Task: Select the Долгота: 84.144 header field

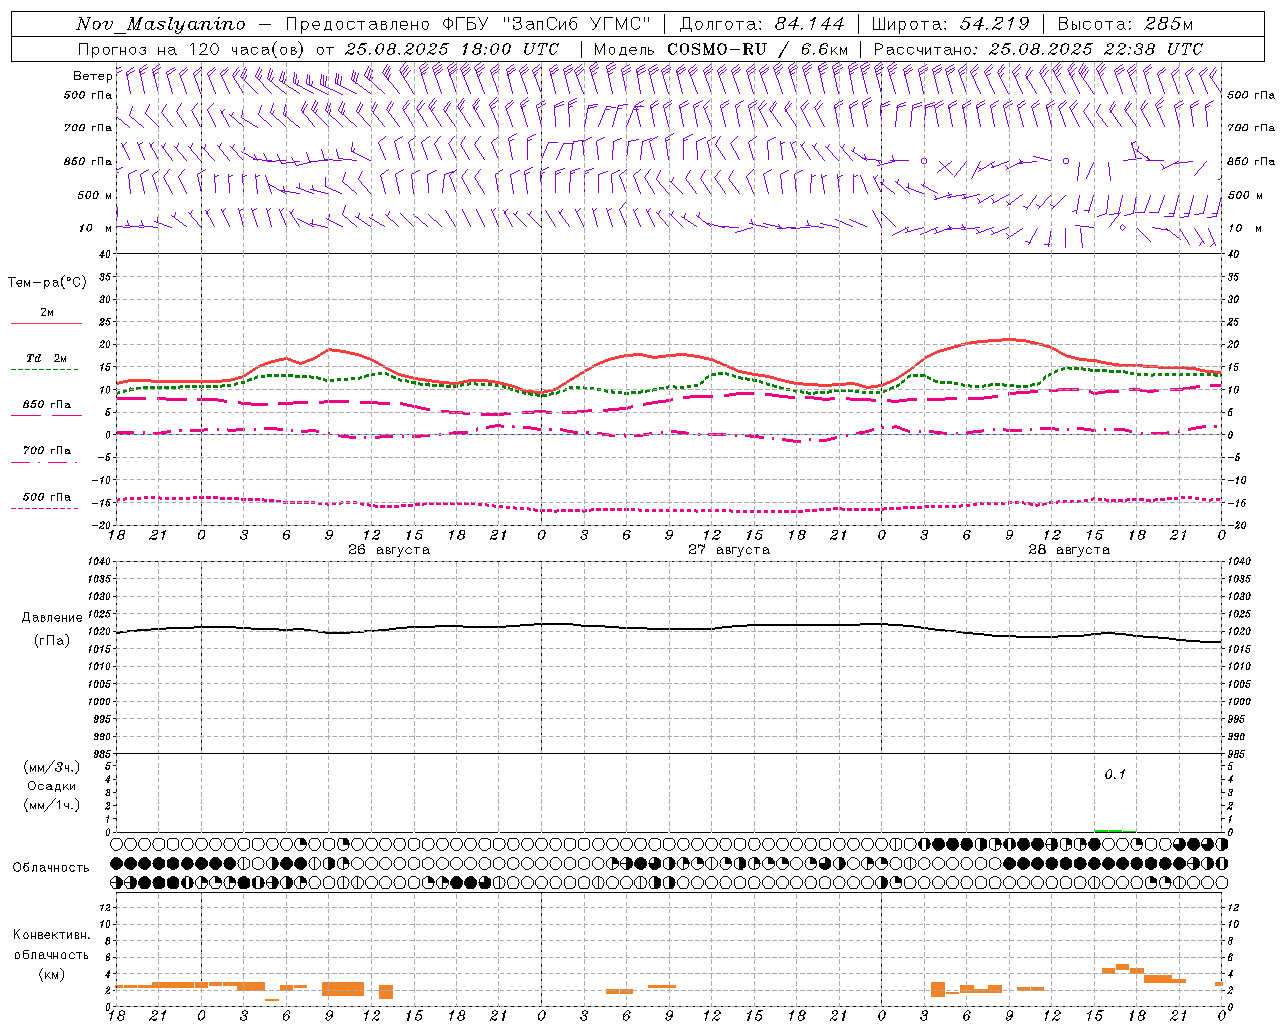Action: (x=762, y=25)
